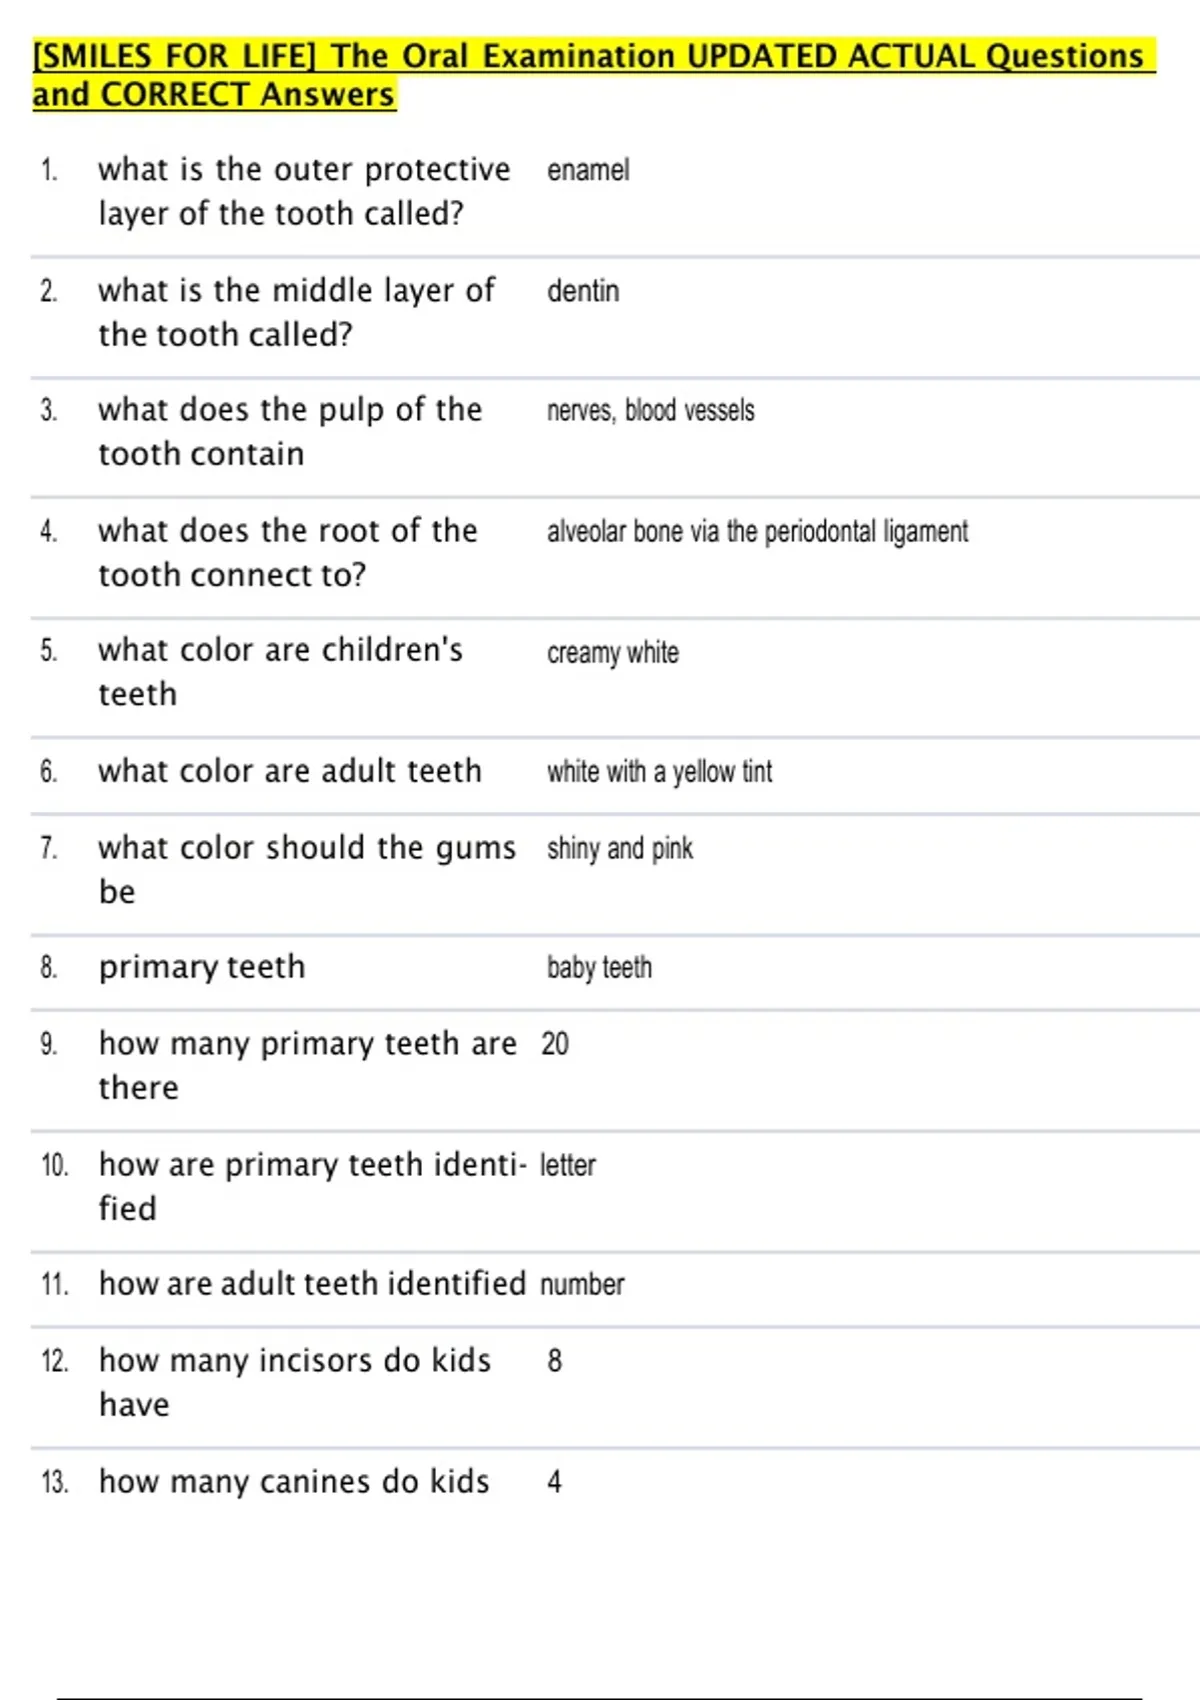The image size is (1200, 1700).
Task: Click the answer 'enamel'
Action: pos(588,170)
